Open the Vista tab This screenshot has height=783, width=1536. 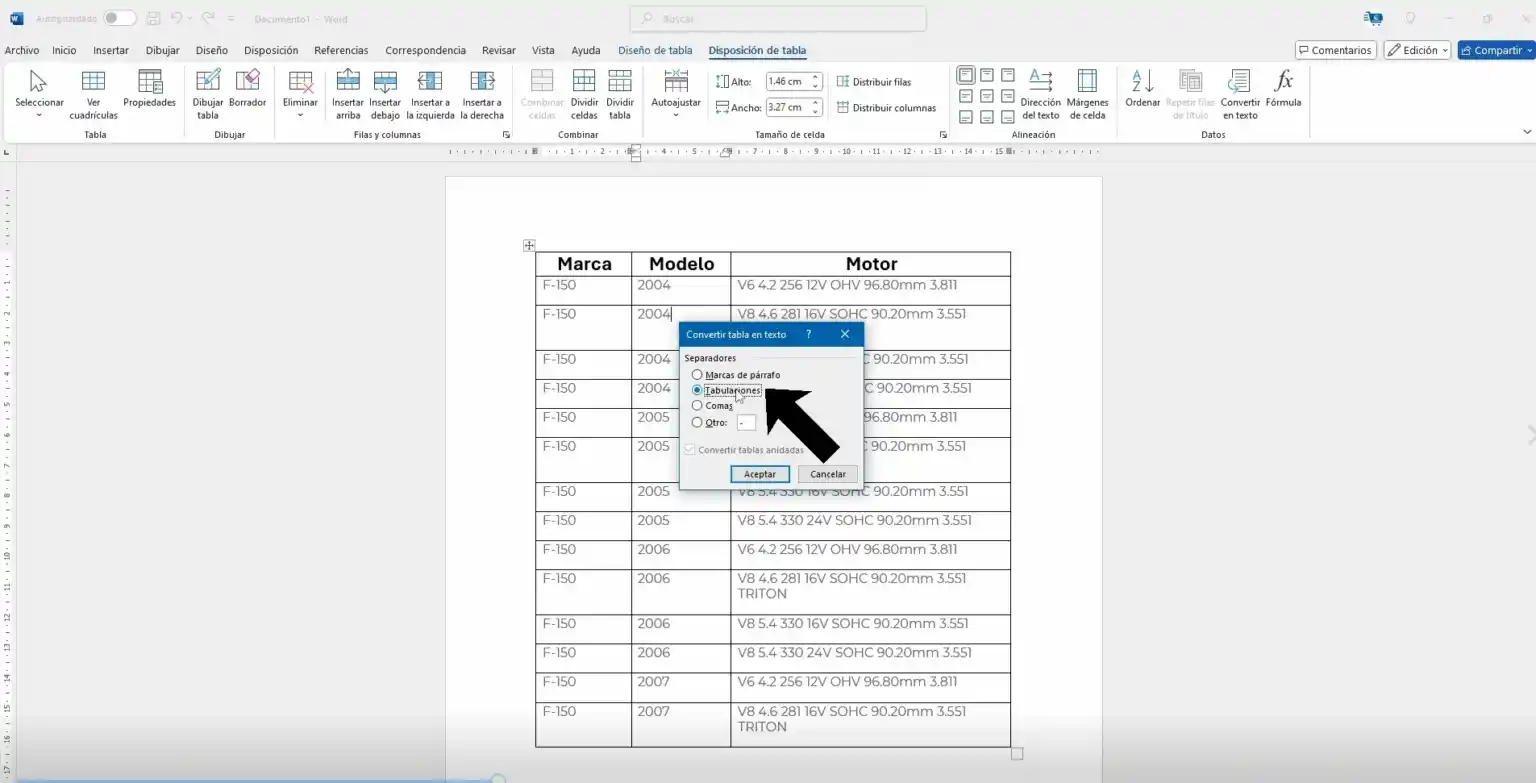pyautogui.click(x=543, y=50)
